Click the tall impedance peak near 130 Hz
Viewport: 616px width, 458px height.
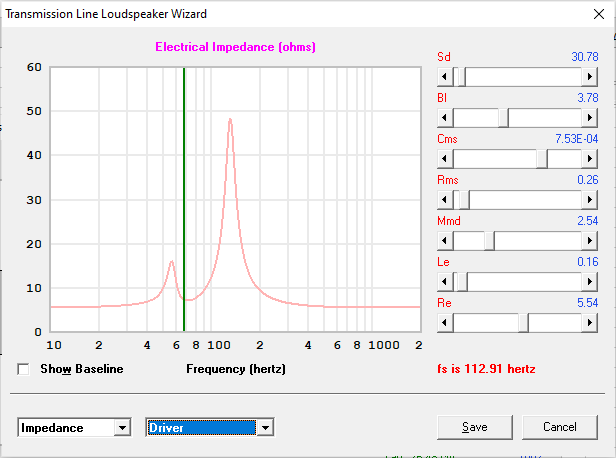point(230,120)
